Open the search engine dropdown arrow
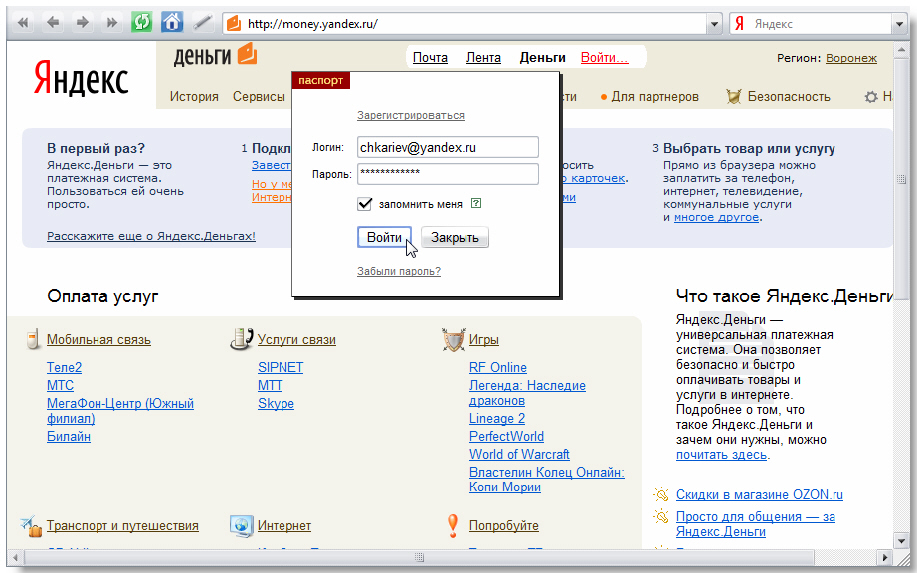917x573 pixels. [x=899, y=24]
